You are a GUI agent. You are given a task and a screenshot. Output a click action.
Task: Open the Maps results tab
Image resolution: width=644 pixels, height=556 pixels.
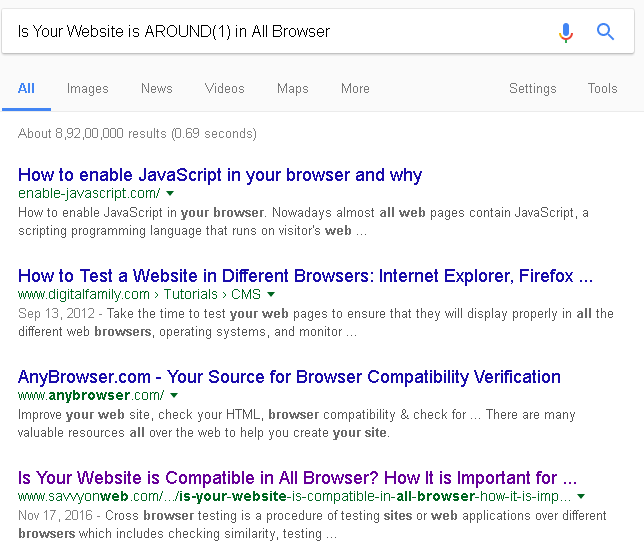tap(292, 88)
